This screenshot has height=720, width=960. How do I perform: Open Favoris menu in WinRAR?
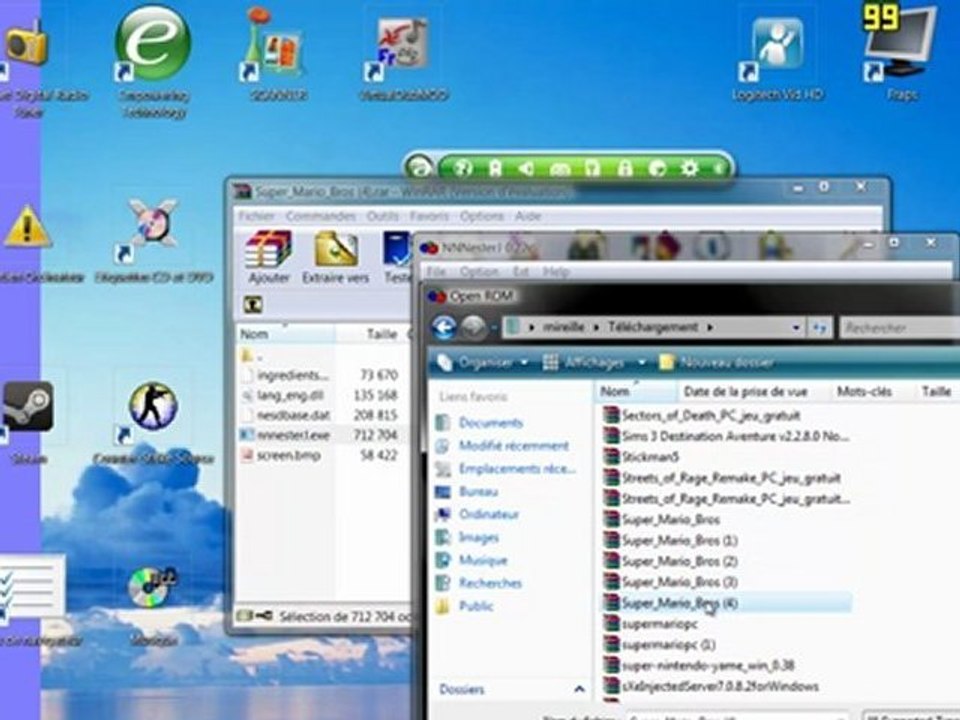pos(429,216)
